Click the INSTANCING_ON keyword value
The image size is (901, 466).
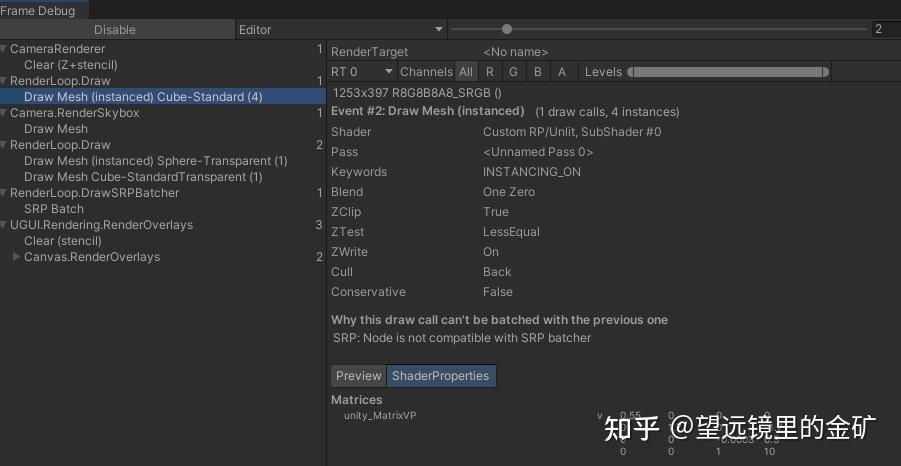[x=532, y=172]
